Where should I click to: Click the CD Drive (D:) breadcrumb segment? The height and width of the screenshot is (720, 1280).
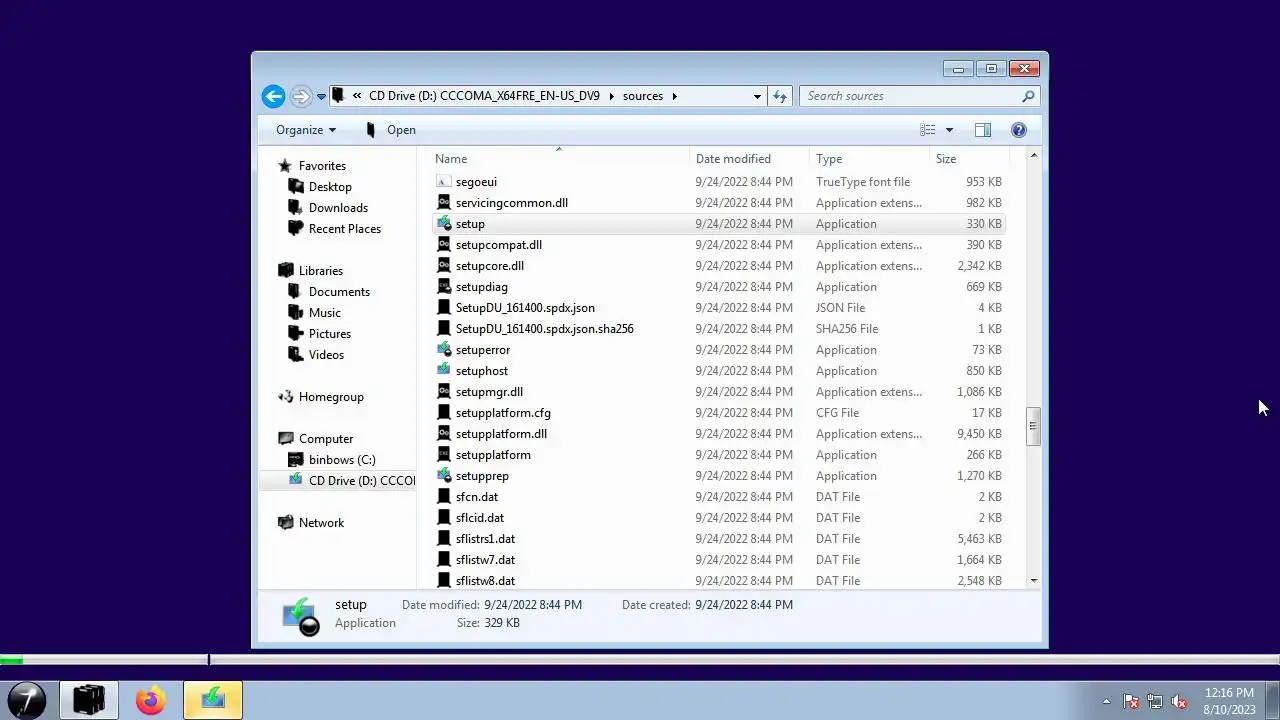pyautogui.click(x=484, y=96)
